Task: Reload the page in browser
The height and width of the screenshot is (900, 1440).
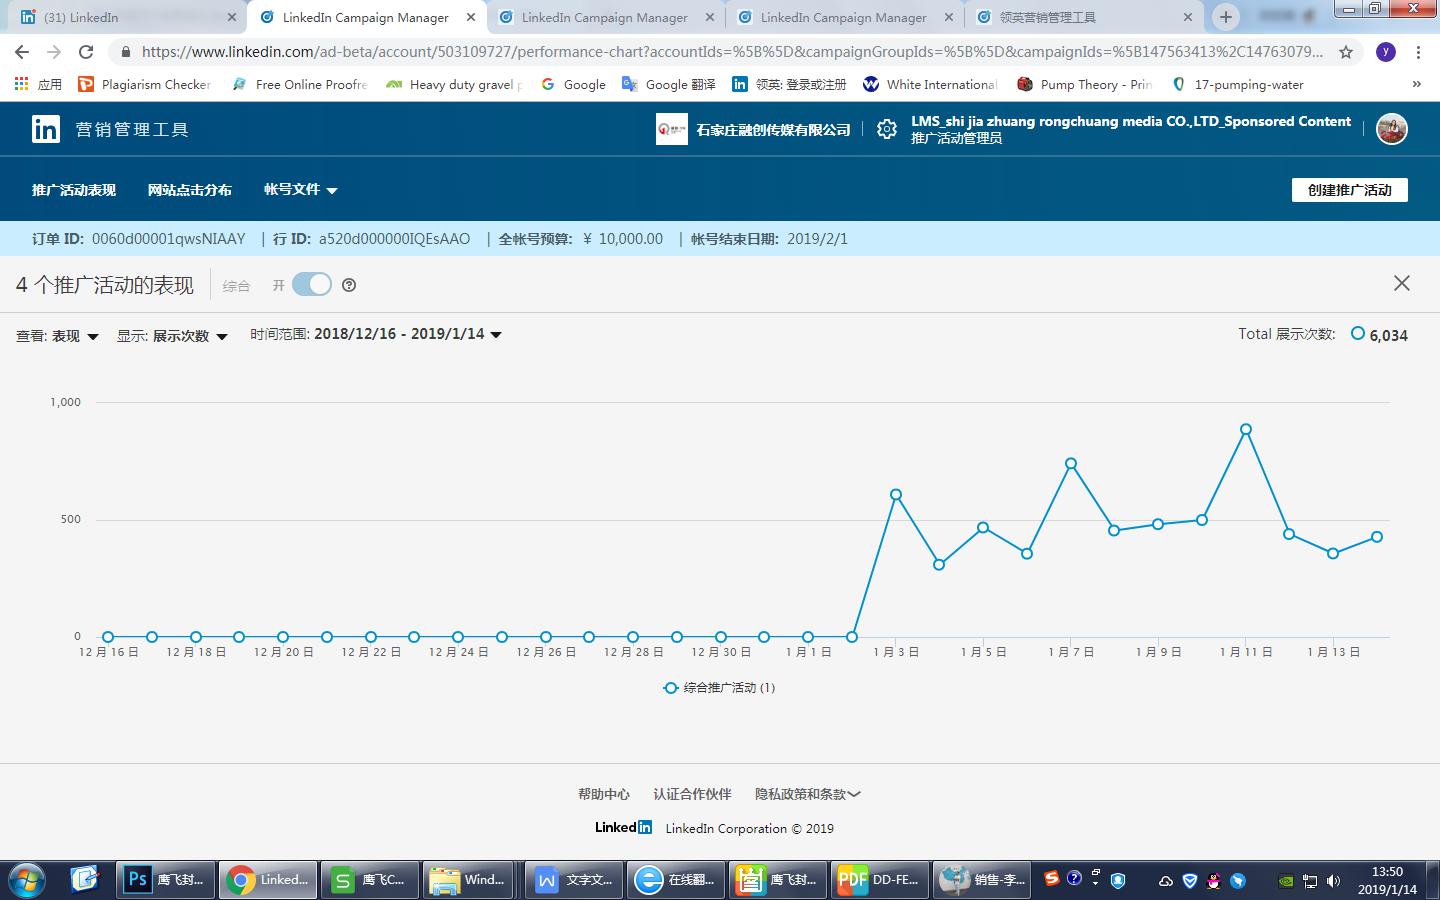Action: pos(86,52)
